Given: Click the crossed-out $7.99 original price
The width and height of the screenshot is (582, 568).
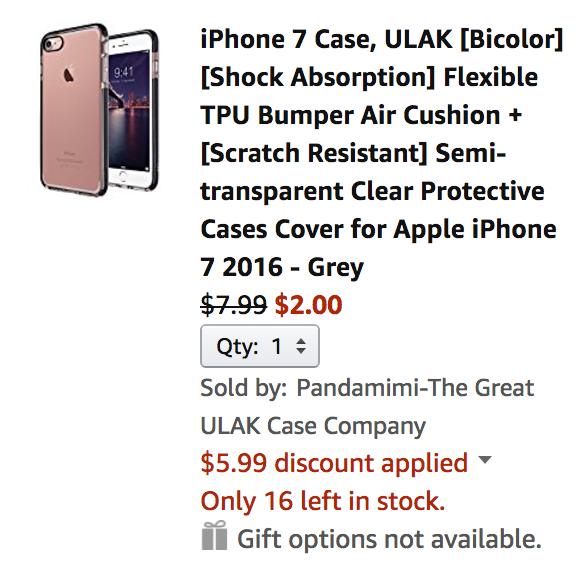Looking at the screenshot, I should click(233, 305).
